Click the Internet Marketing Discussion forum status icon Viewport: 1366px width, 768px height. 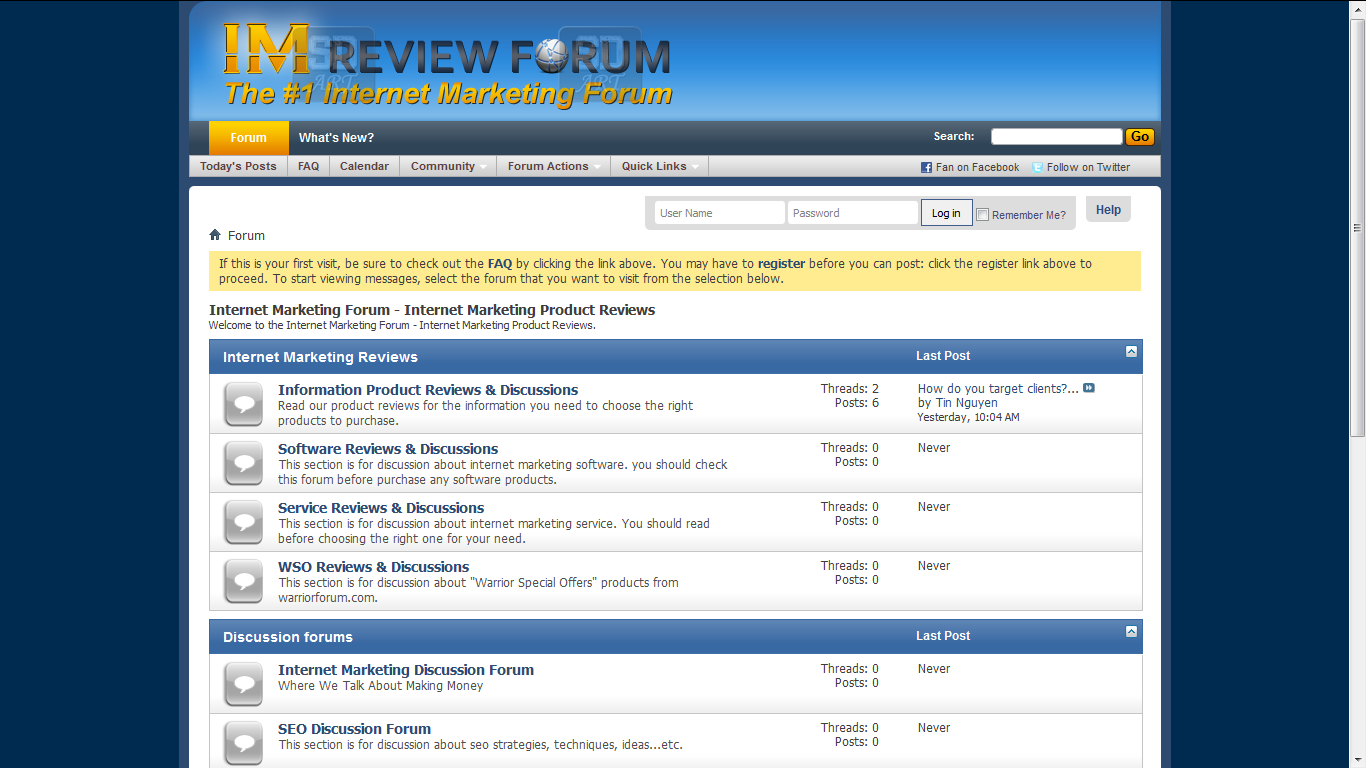tap(243, 684)
